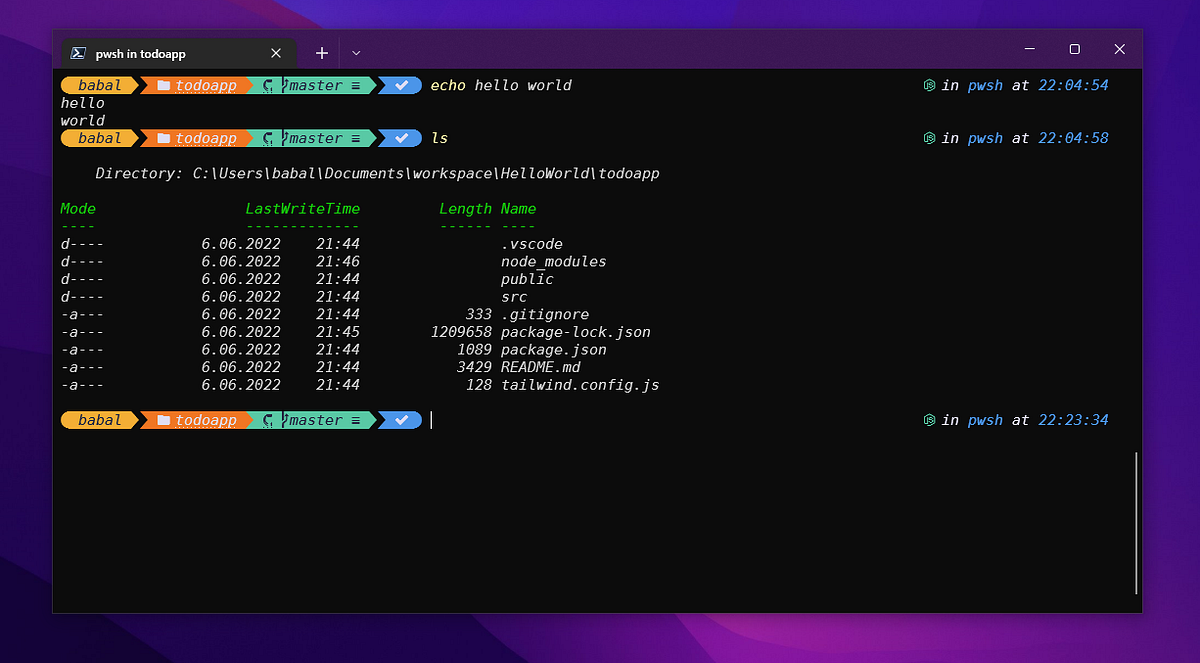Viewport: 1200px width, 663px height.
Task: Click the folder icon in the bottom prompt
Action: pos(163,420)
